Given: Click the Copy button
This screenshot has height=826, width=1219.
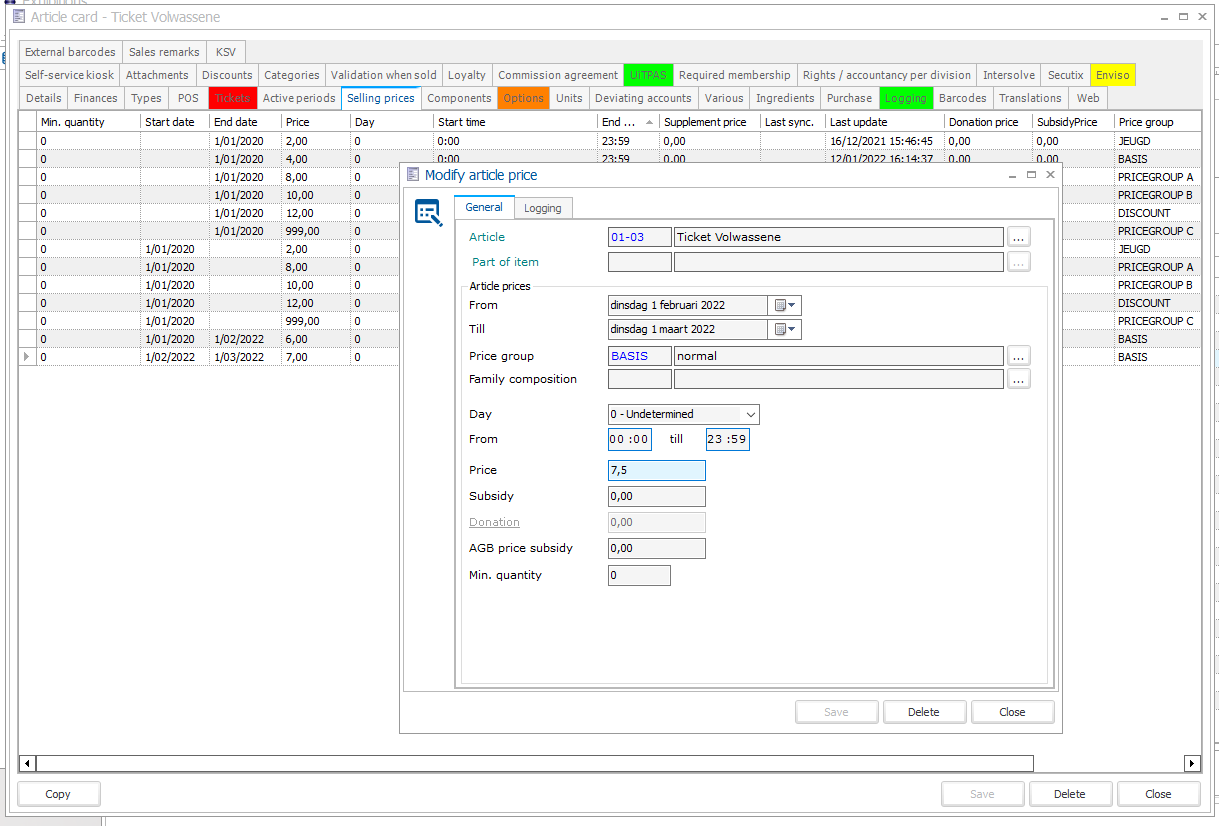Looking at the screenshot, I should [58, 794].
